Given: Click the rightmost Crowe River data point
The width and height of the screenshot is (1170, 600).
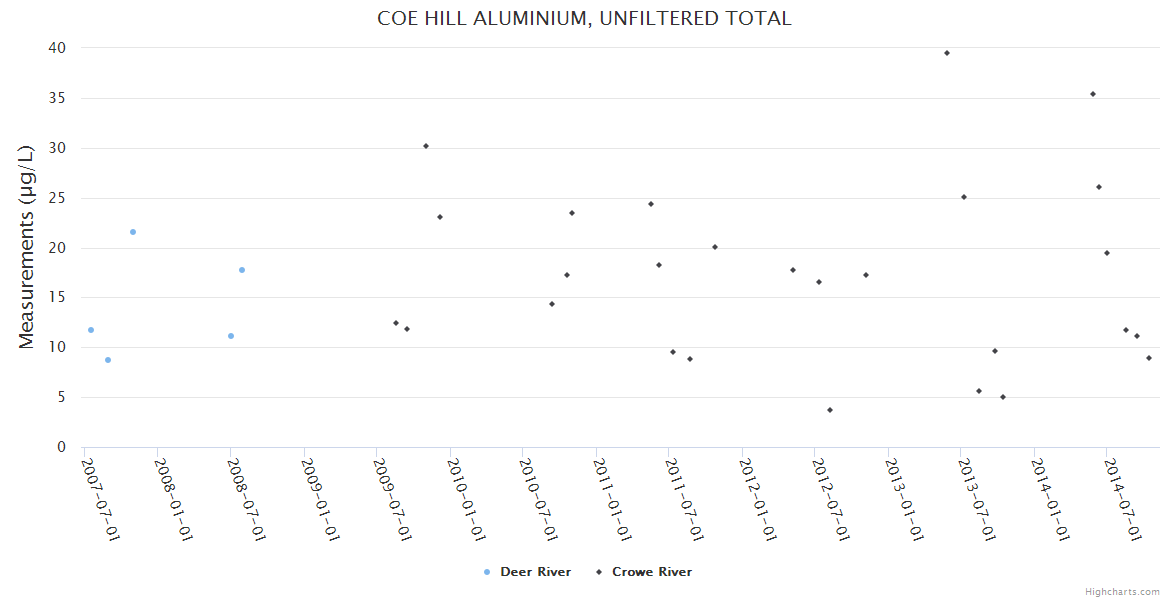Looking at the screenshot, I should click(1149, 358).
